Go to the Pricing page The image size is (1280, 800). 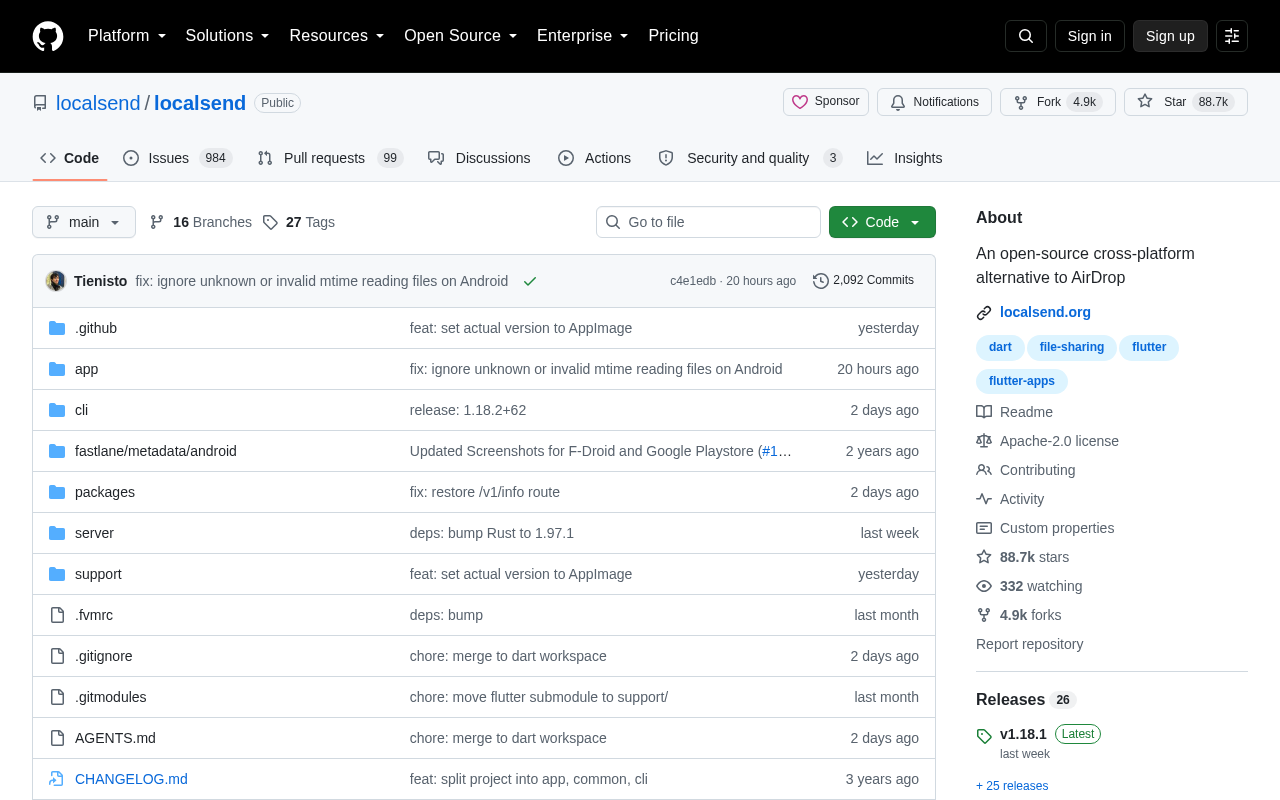coord(673,36)
